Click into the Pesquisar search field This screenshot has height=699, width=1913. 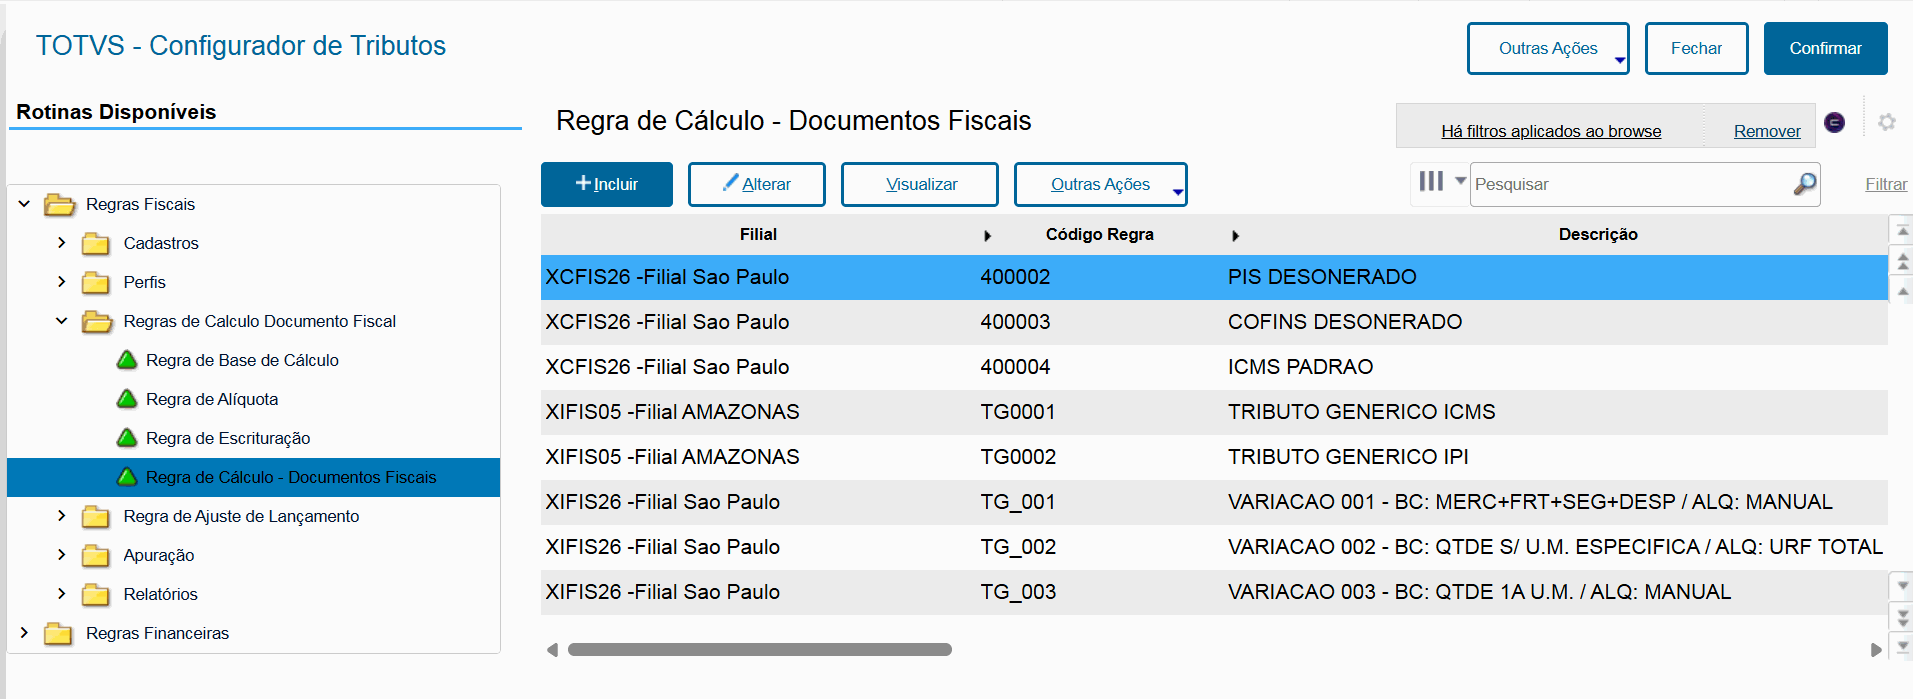1630,184
